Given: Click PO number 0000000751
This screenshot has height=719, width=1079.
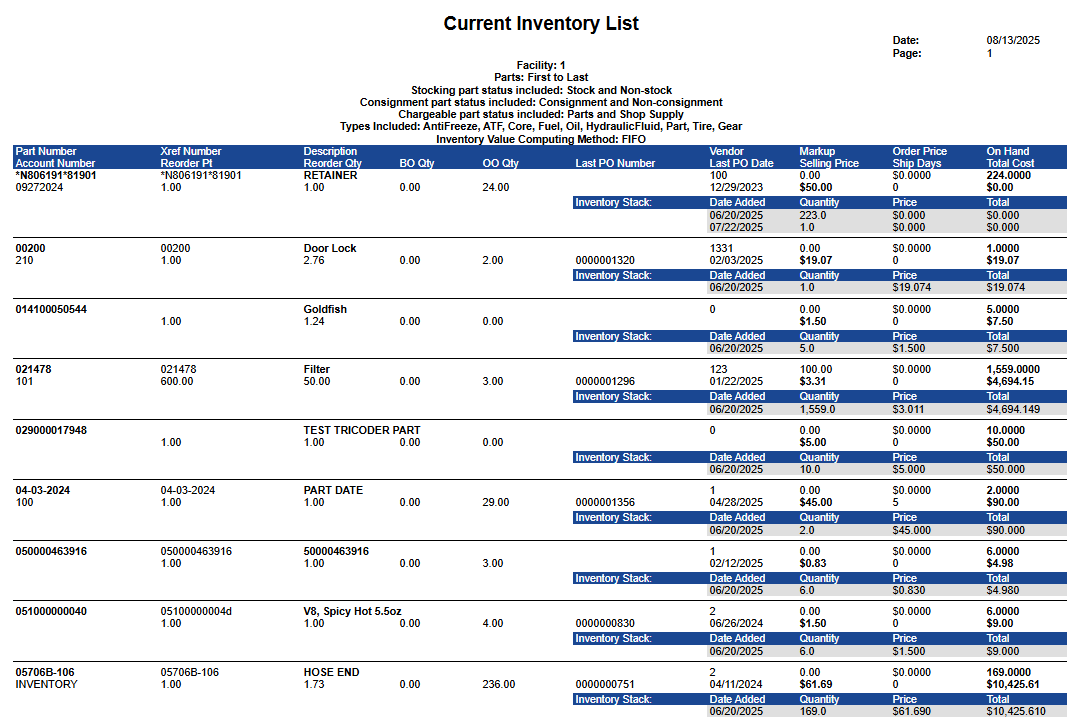Looking at the screenshot, I should coord(605,684).
